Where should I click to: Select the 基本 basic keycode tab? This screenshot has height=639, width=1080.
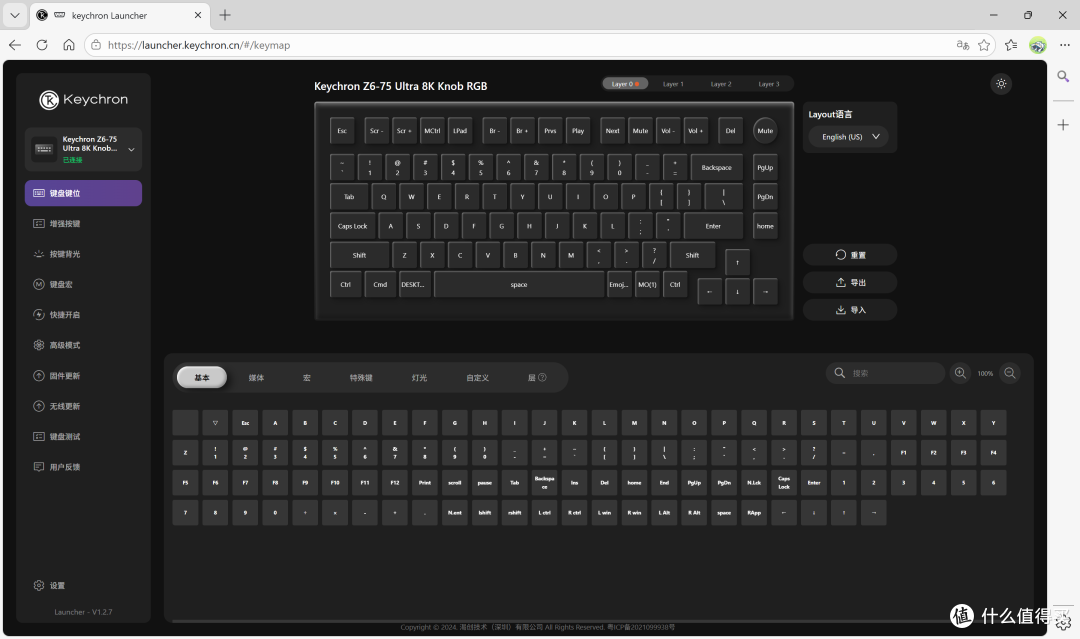[202, 377]
